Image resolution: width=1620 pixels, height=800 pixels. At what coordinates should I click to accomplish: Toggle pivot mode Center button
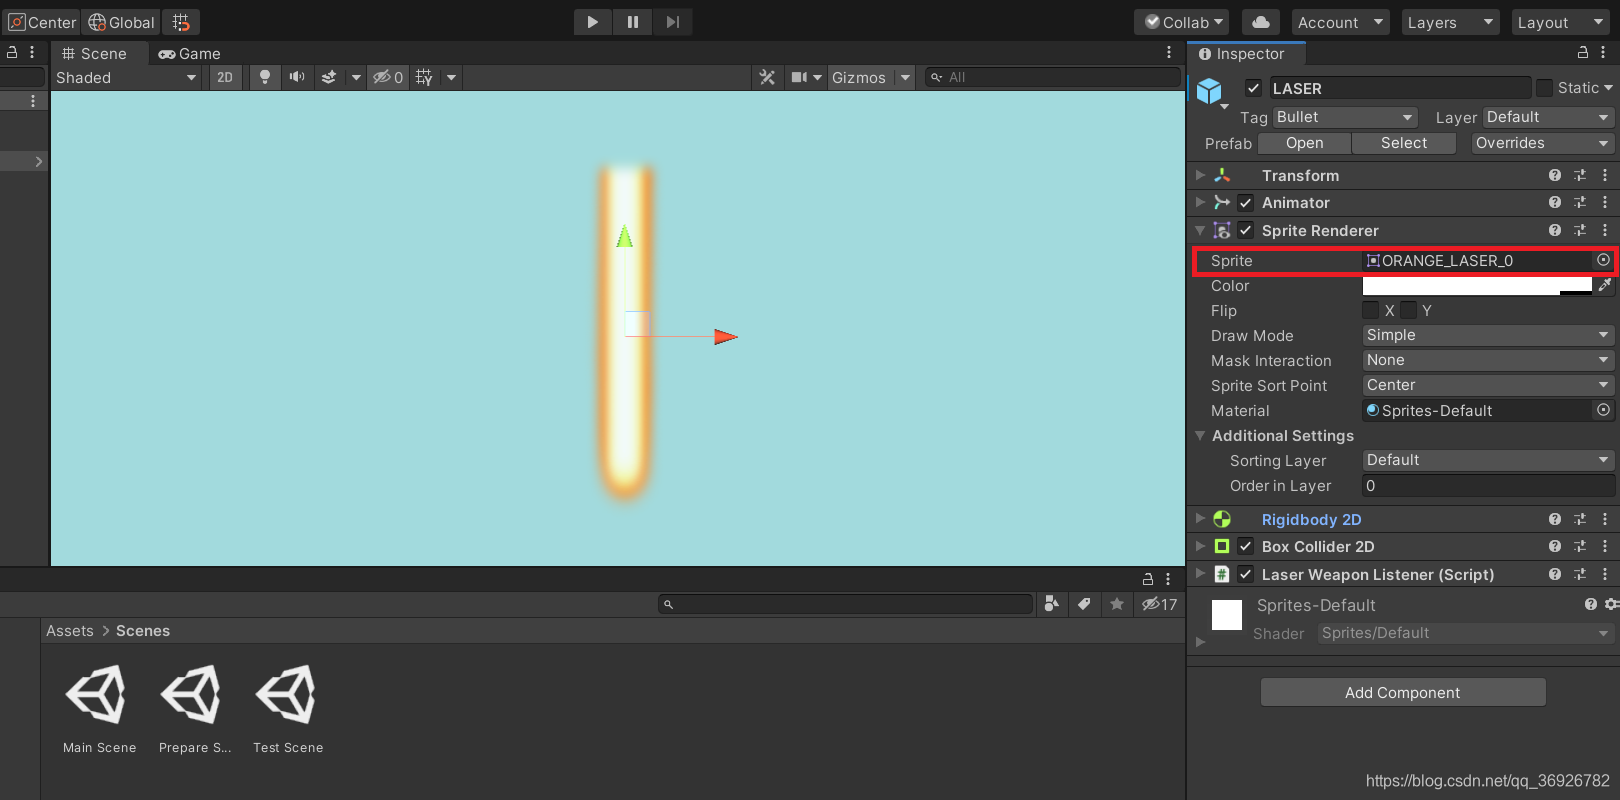pyautogui.click(x=42, y=22)
